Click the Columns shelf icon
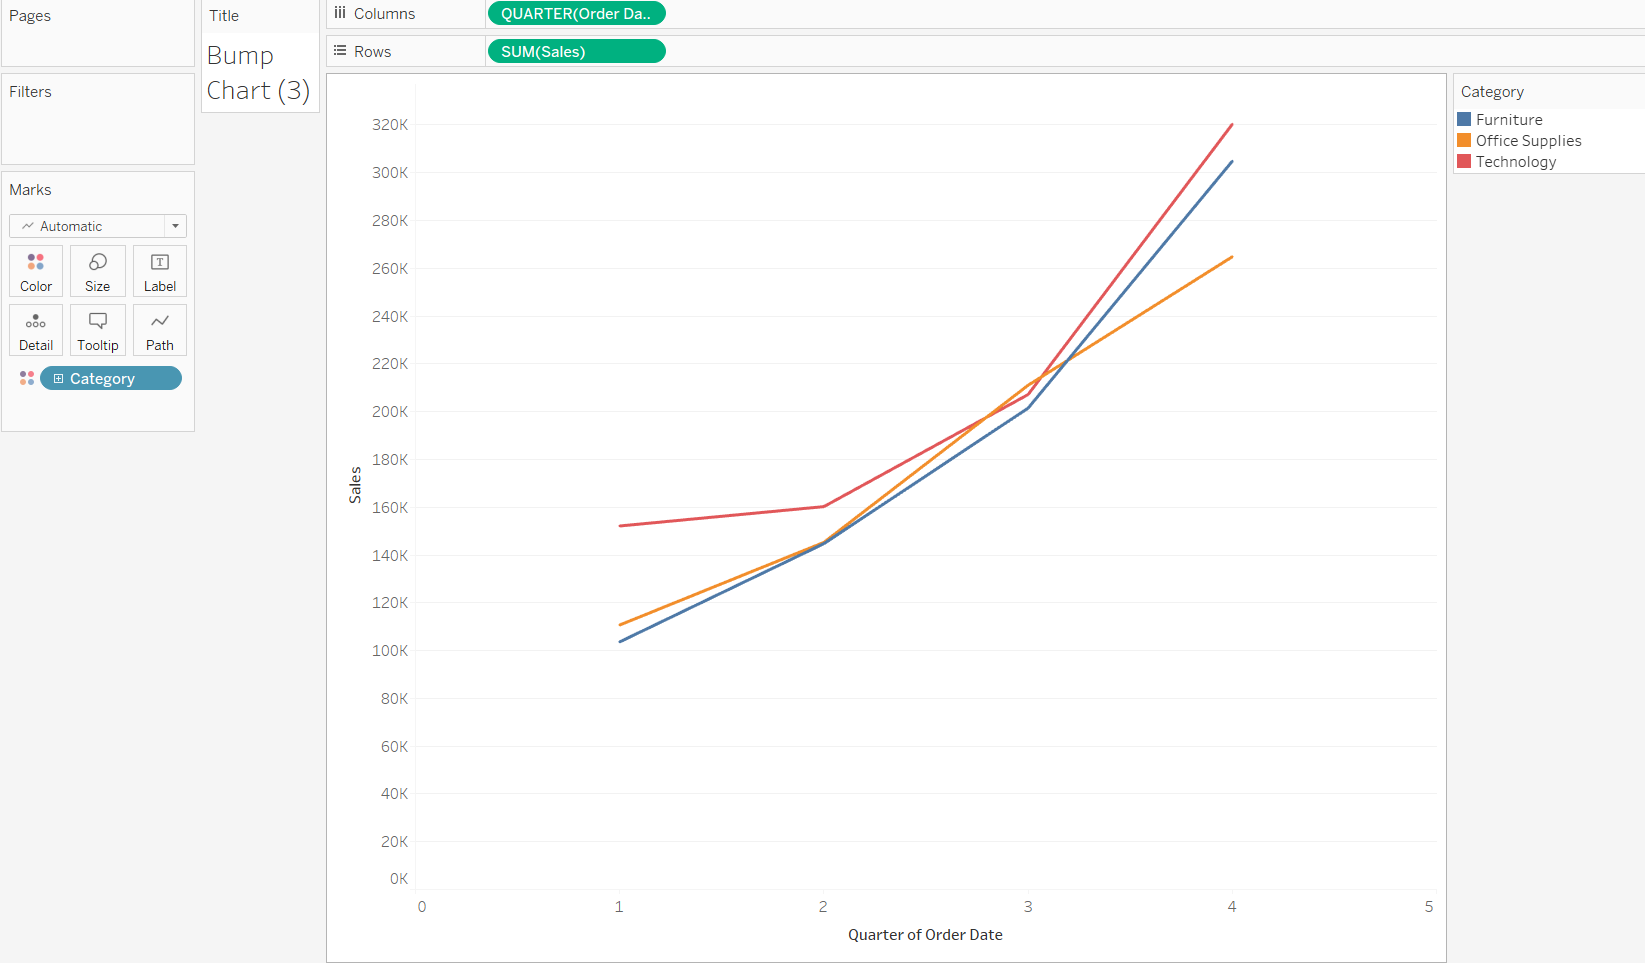1645x963 pixels. click(340, 13)
